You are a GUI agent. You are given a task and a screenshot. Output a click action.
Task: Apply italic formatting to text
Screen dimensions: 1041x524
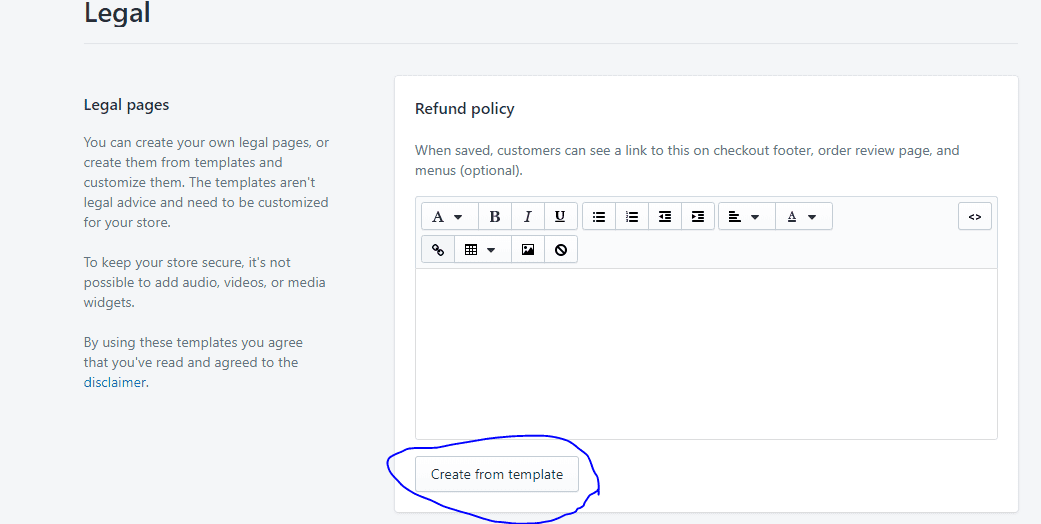click(528, 217)
